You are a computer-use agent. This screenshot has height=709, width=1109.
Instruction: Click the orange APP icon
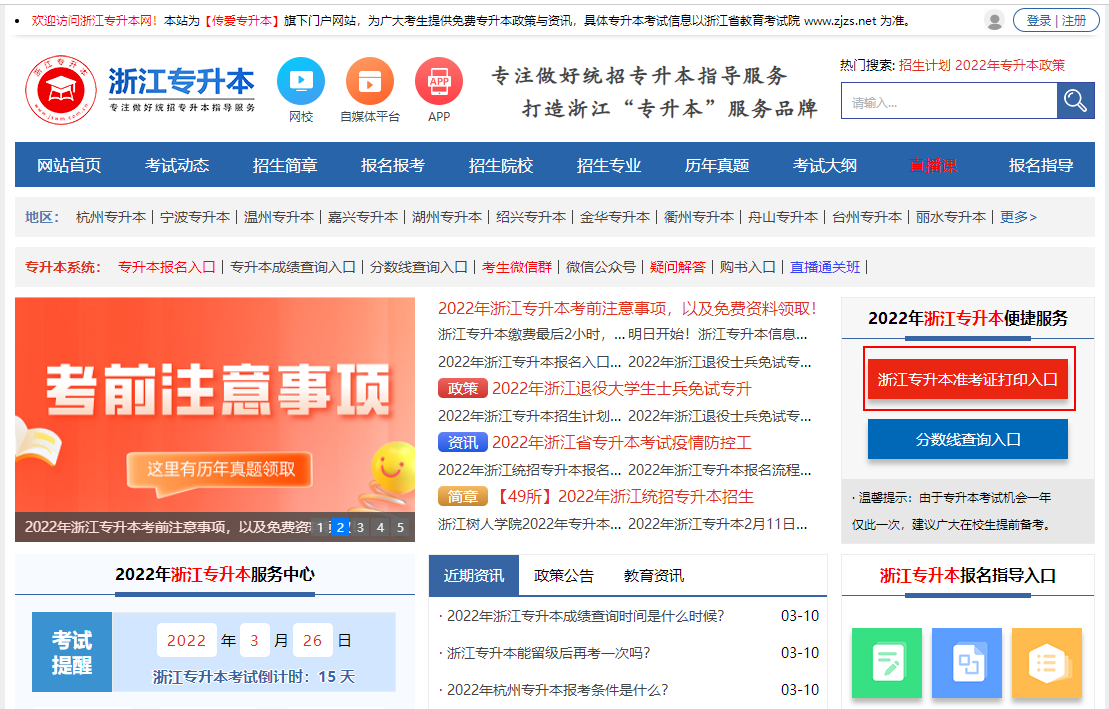click(x=438, y=83)
